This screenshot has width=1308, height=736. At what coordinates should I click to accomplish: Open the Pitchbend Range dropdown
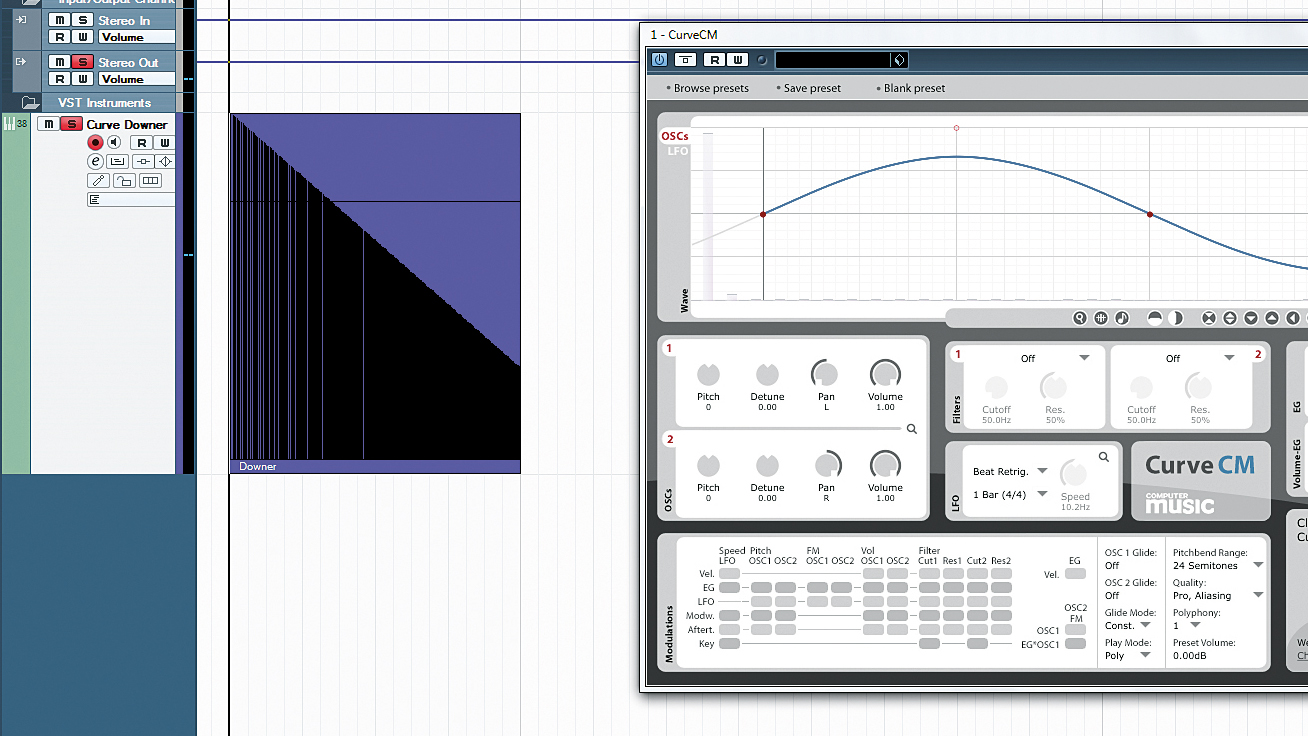(1258, 565)
